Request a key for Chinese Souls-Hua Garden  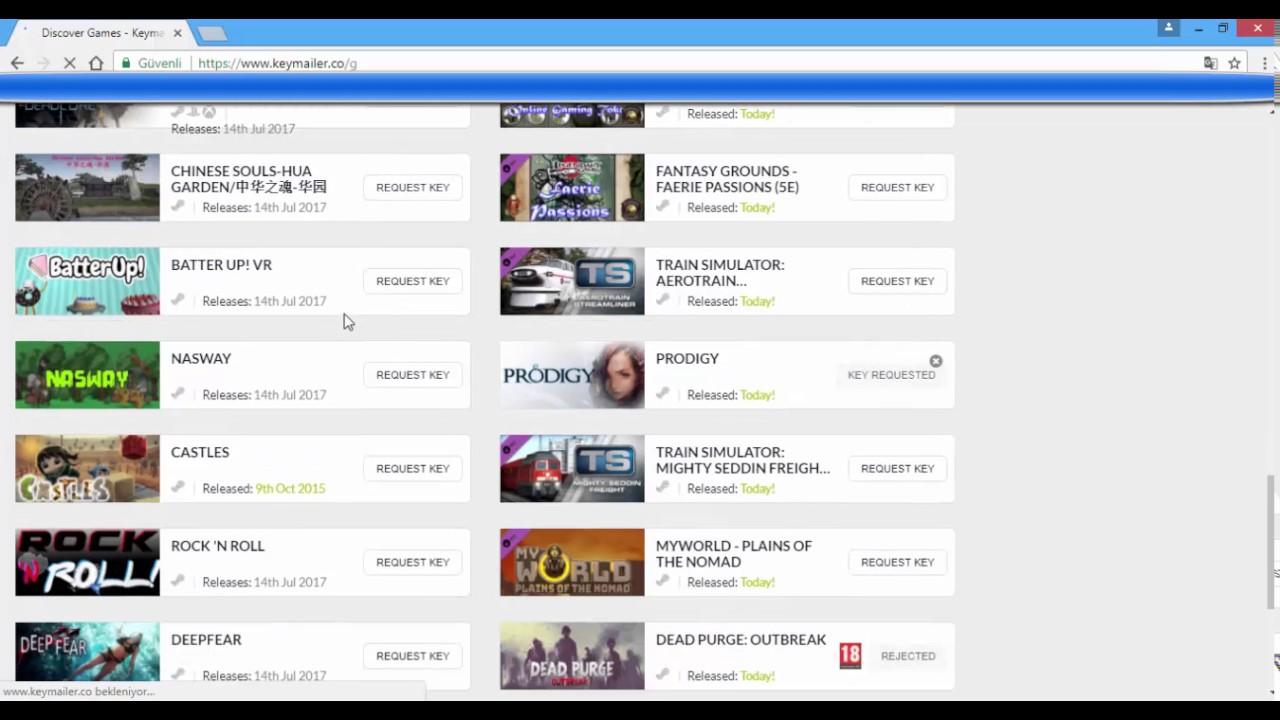[x=413, y=187]
